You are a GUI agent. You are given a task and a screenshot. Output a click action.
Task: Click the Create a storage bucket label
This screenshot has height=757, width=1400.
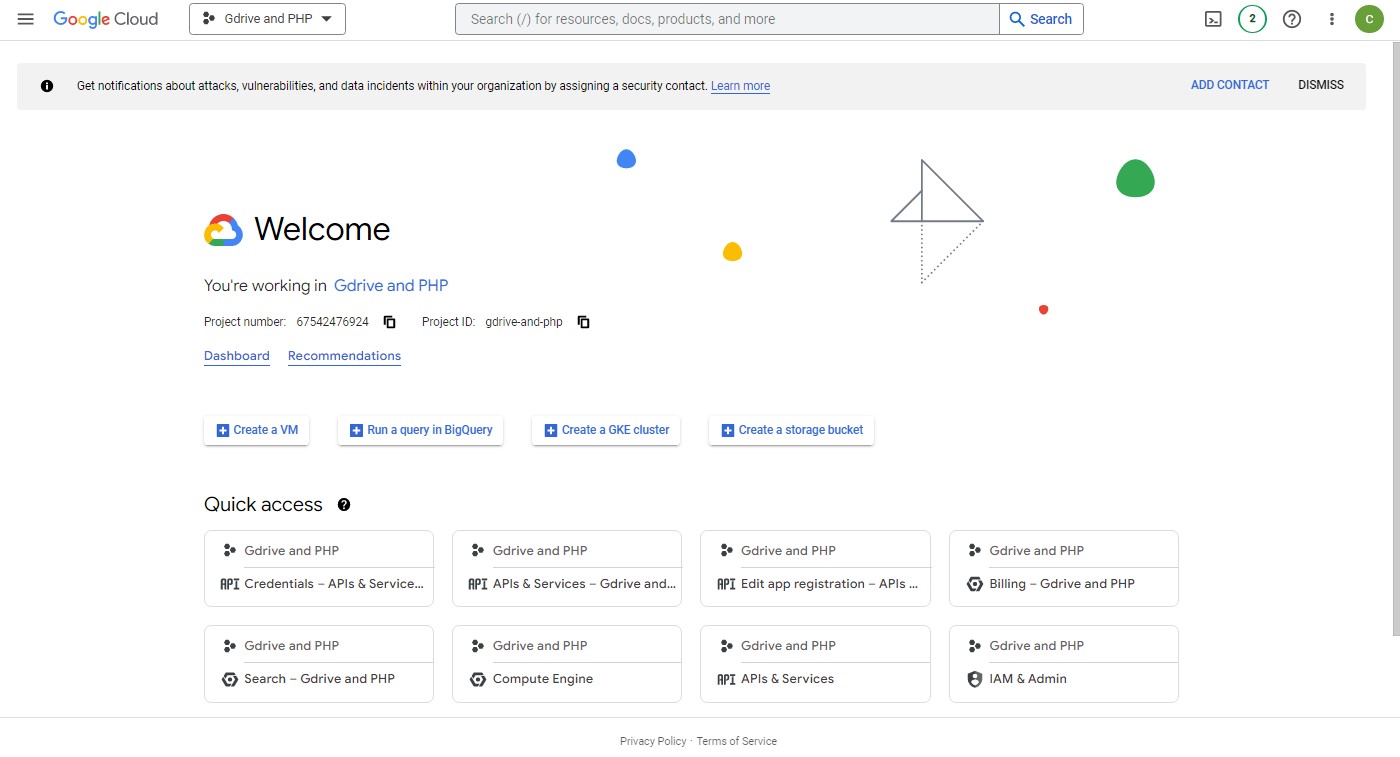coord(801,430)
